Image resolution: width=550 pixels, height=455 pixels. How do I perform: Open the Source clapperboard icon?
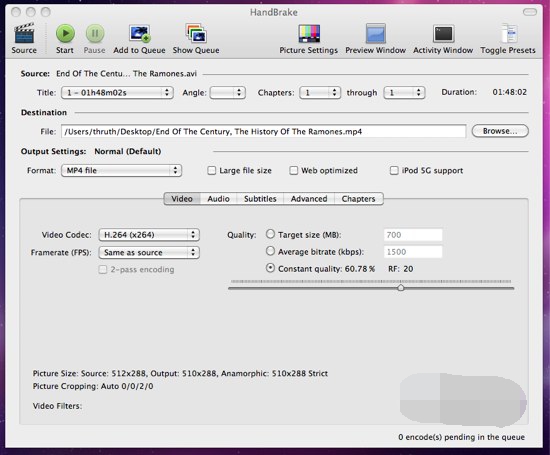(x=24, y=33)
